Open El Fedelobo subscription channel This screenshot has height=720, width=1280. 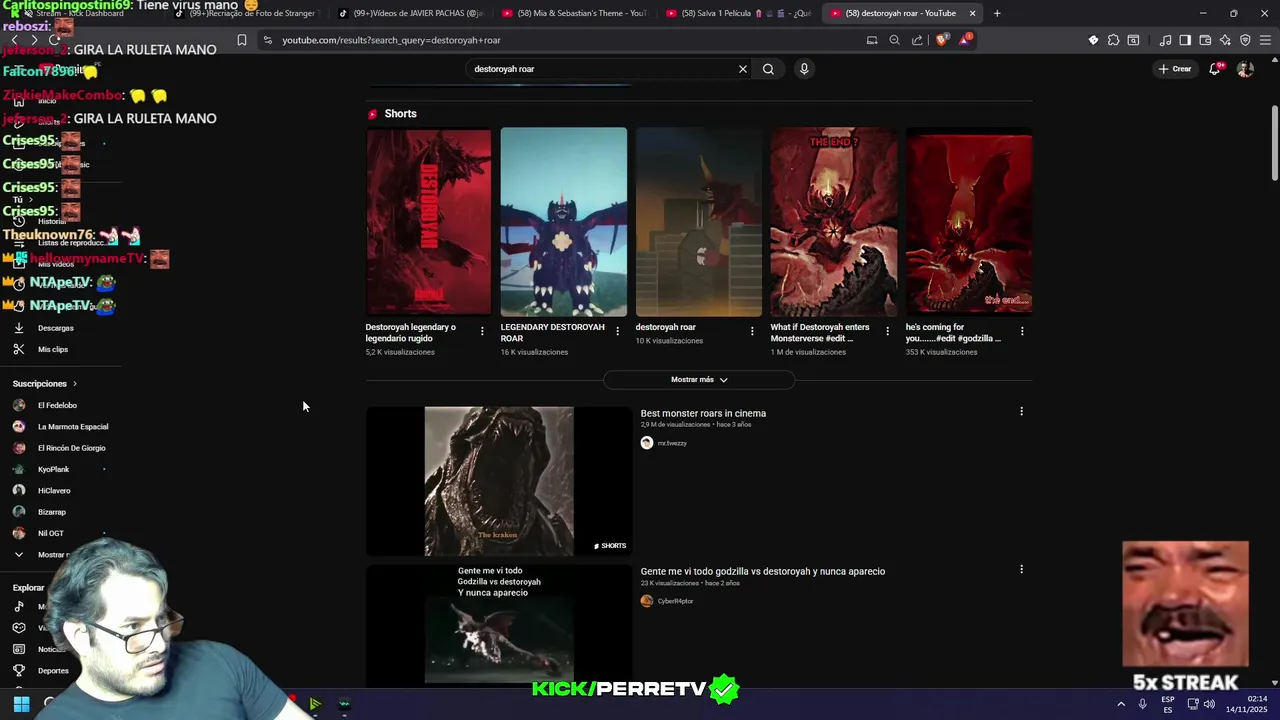coord(57,405)
